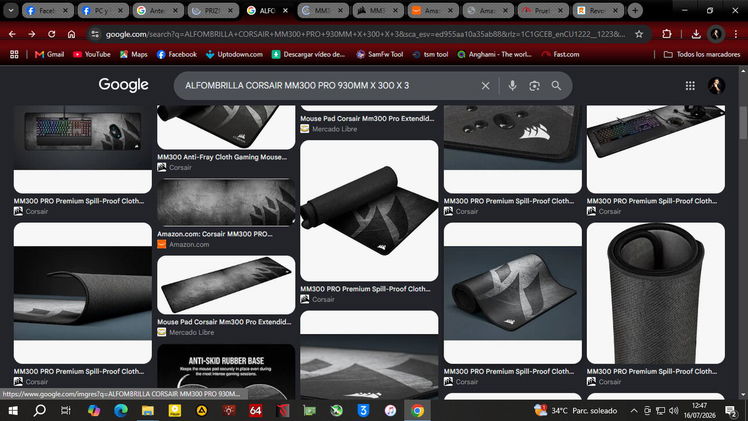Open the taskbar clock and date

coord(700,411)
